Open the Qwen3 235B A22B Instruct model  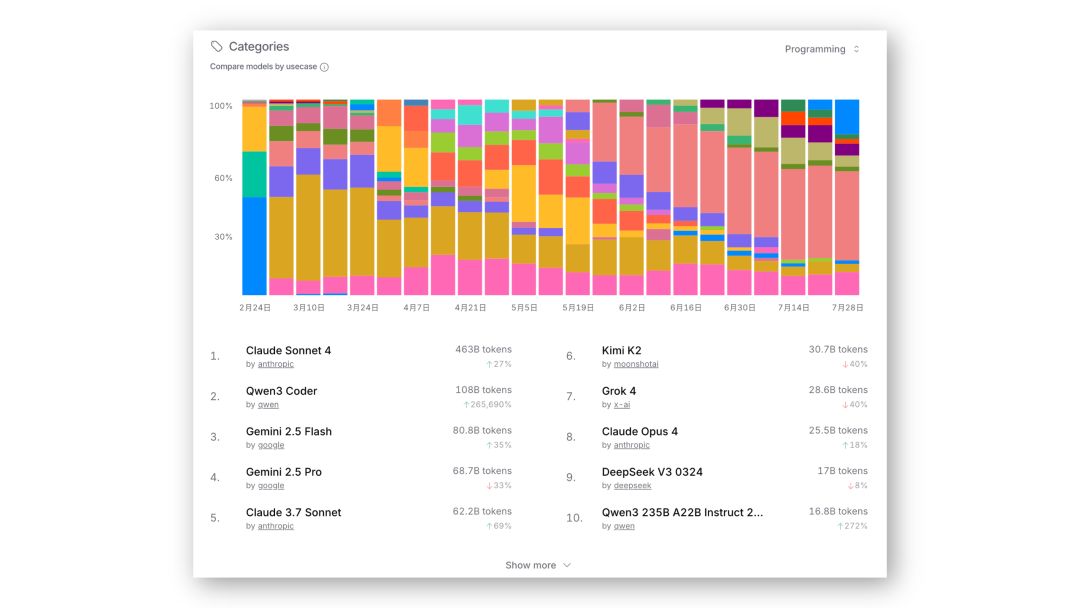click(x=682, y=512)
